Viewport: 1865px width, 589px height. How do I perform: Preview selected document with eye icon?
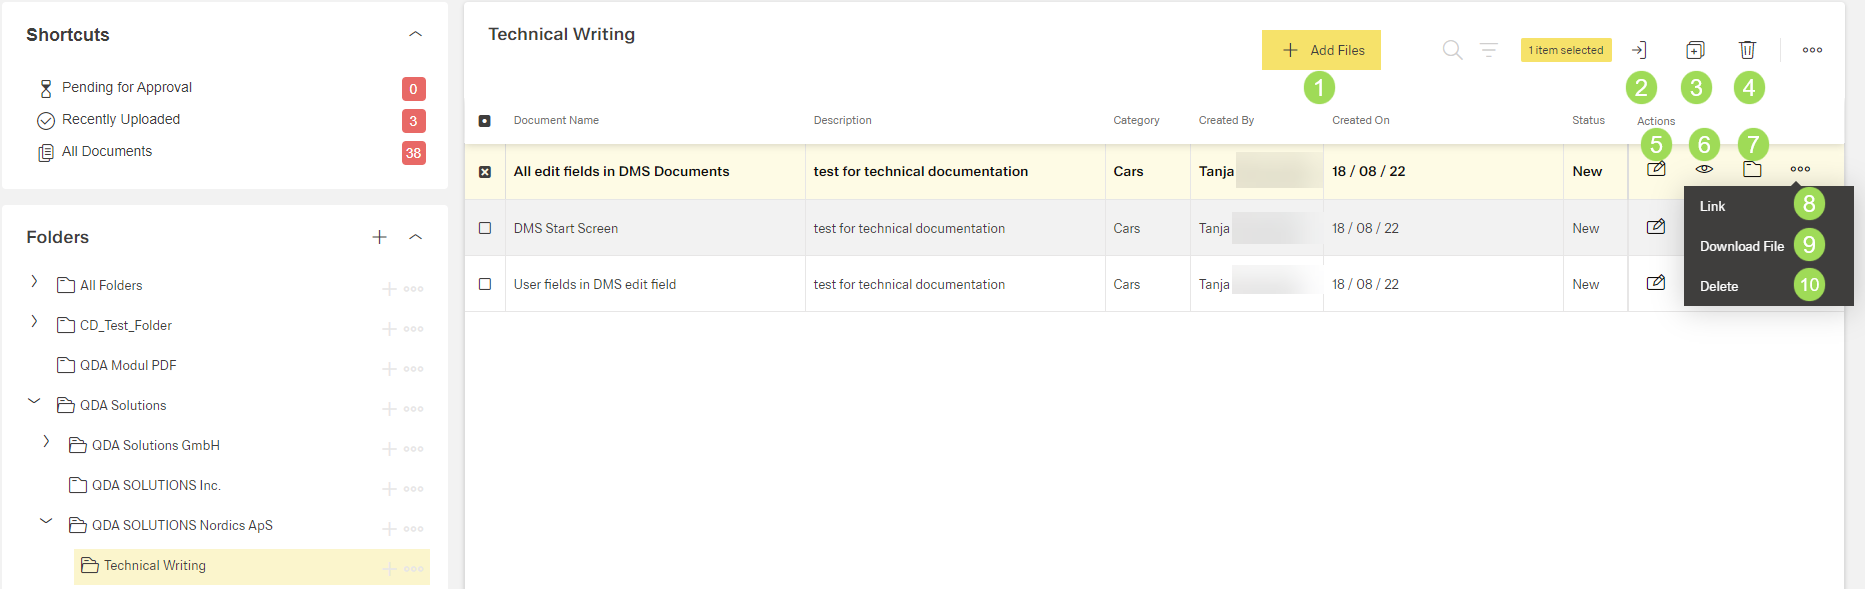(x=1704, y=170)
